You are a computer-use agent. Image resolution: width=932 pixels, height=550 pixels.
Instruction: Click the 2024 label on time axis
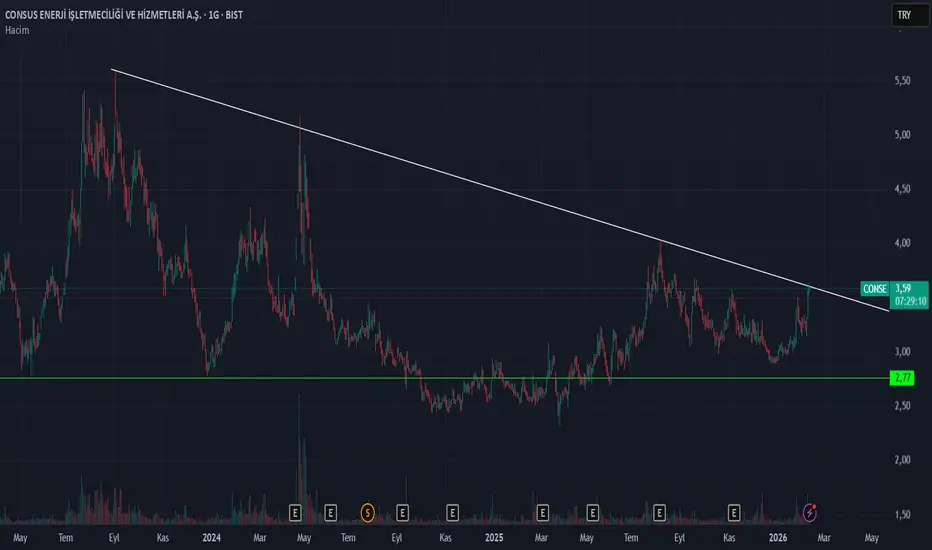211,538
